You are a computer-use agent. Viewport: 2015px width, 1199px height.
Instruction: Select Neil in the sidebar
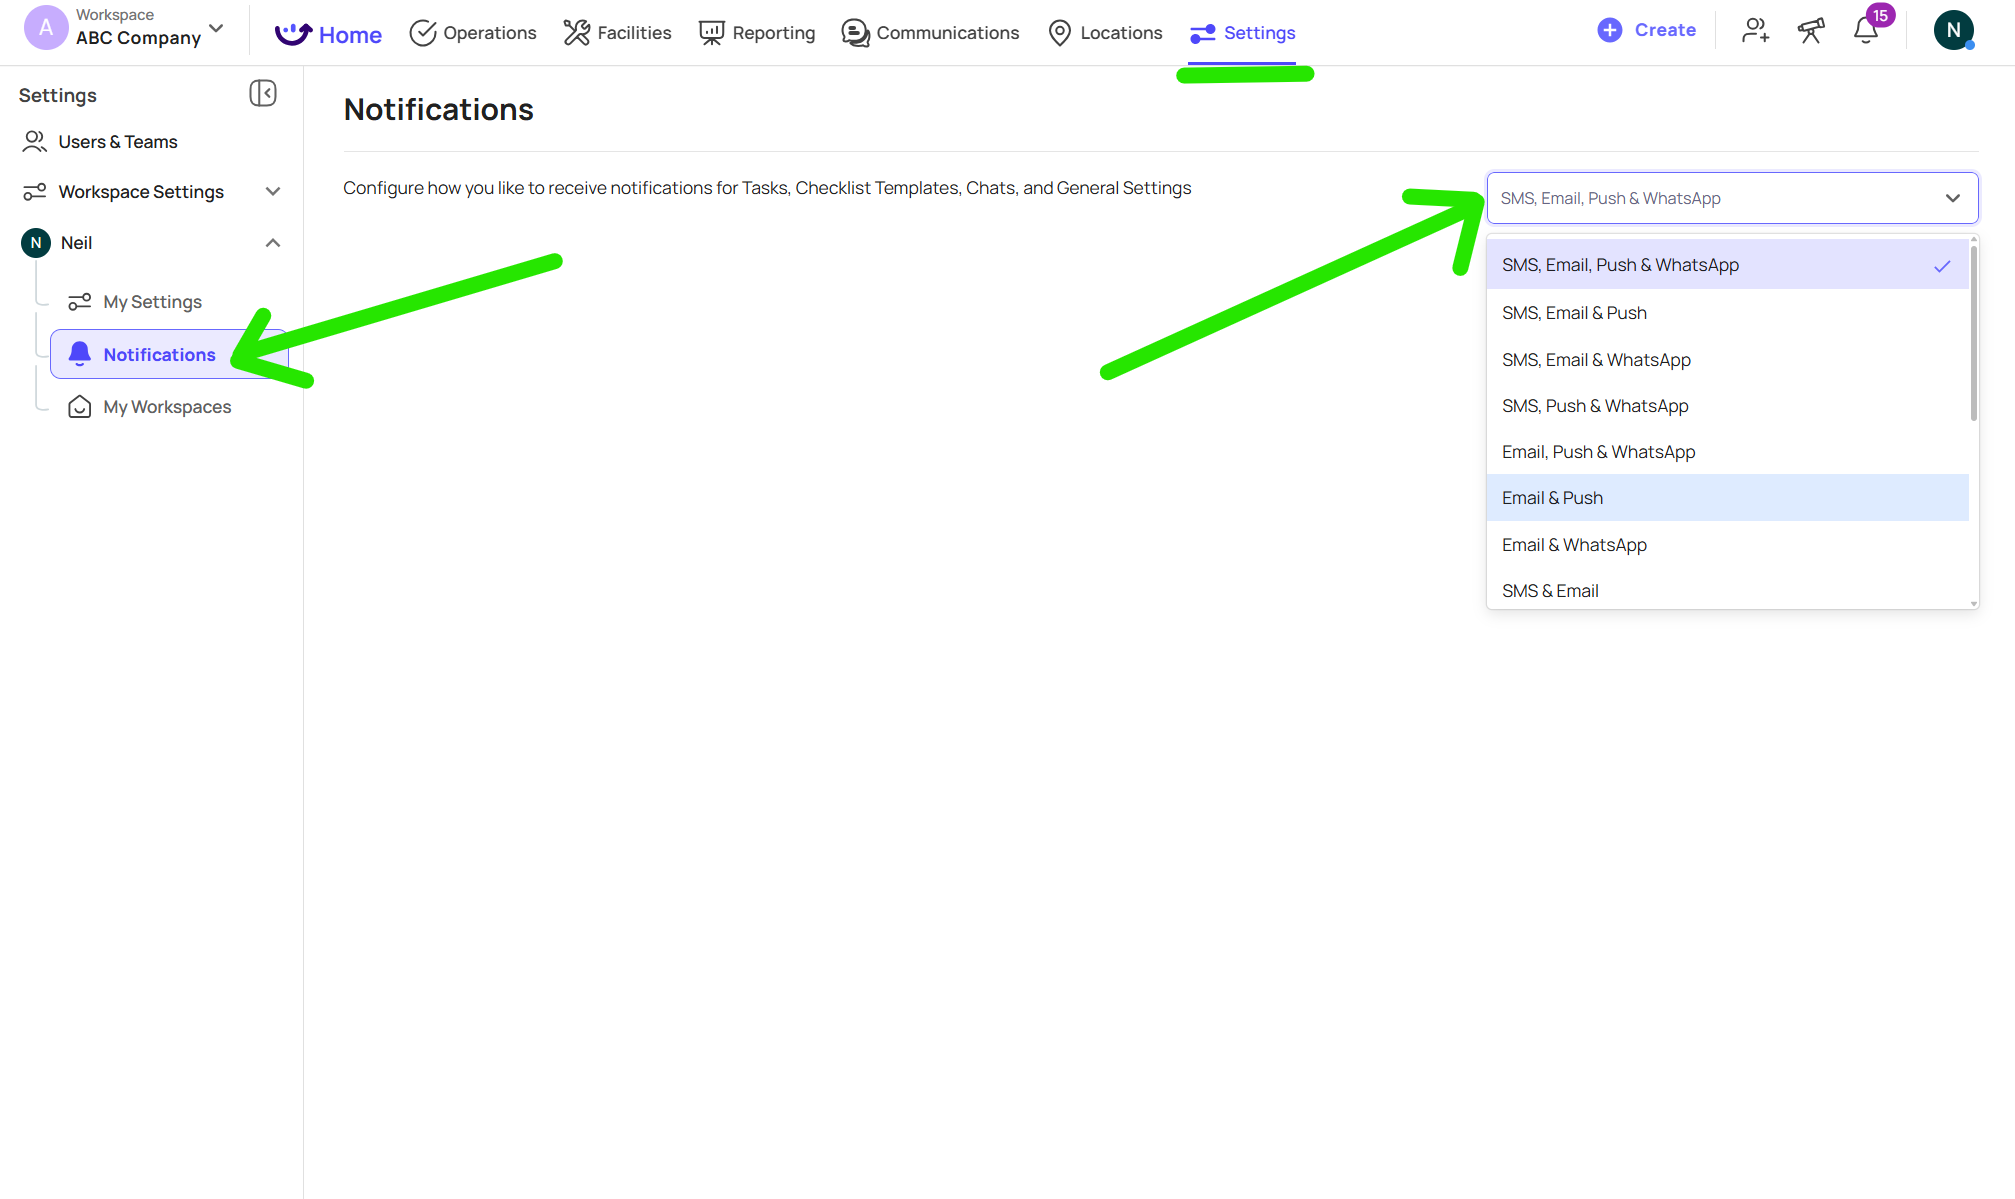[77, 243]
